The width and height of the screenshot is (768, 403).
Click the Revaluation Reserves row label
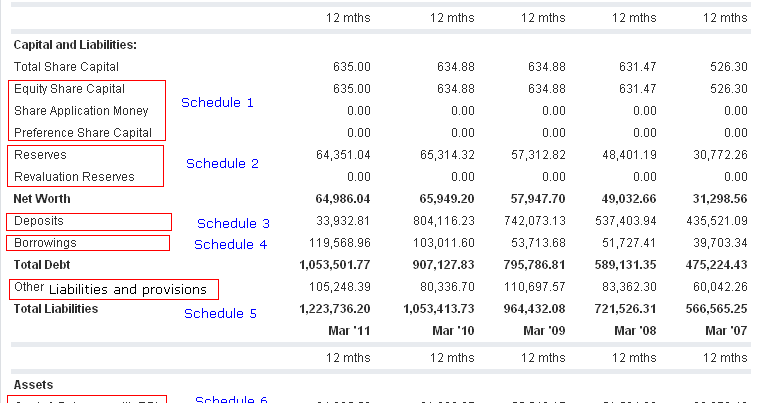(74, 177)
